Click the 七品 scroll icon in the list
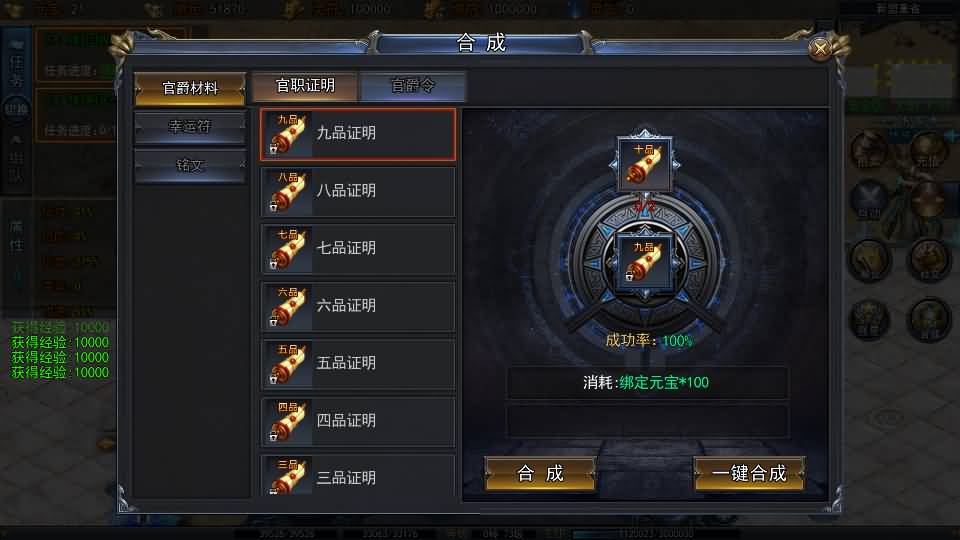This screenshot has width=960, height=540. (288, 249)
